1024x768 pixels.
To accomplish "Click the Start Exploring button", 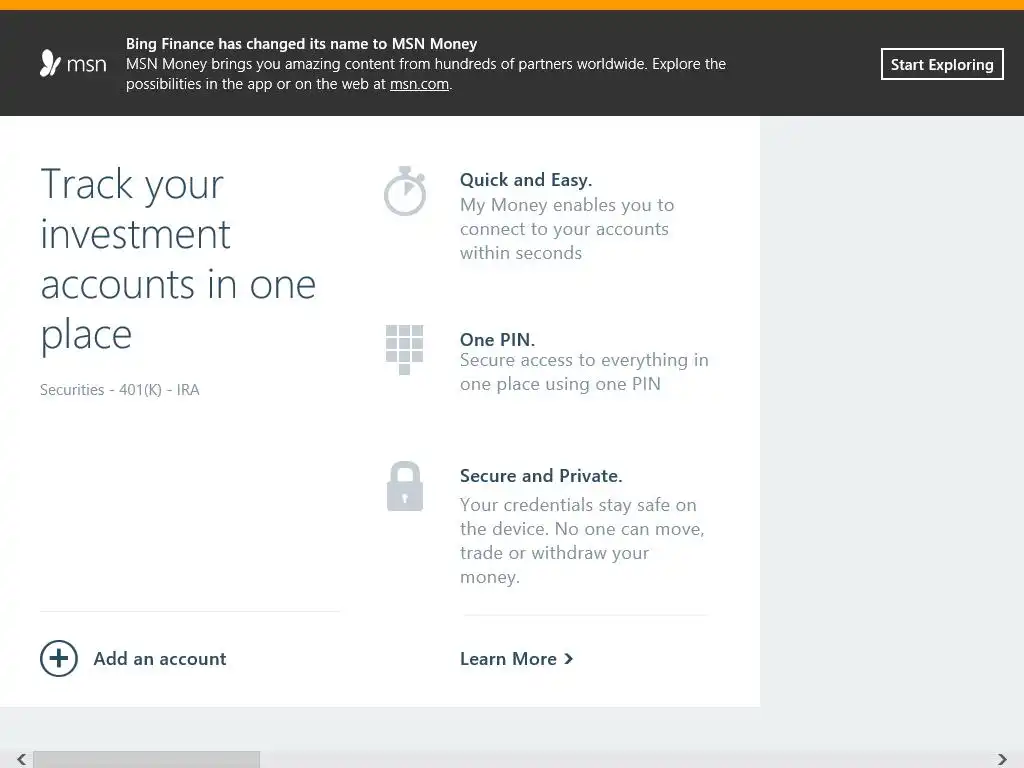I will (942, 64).
